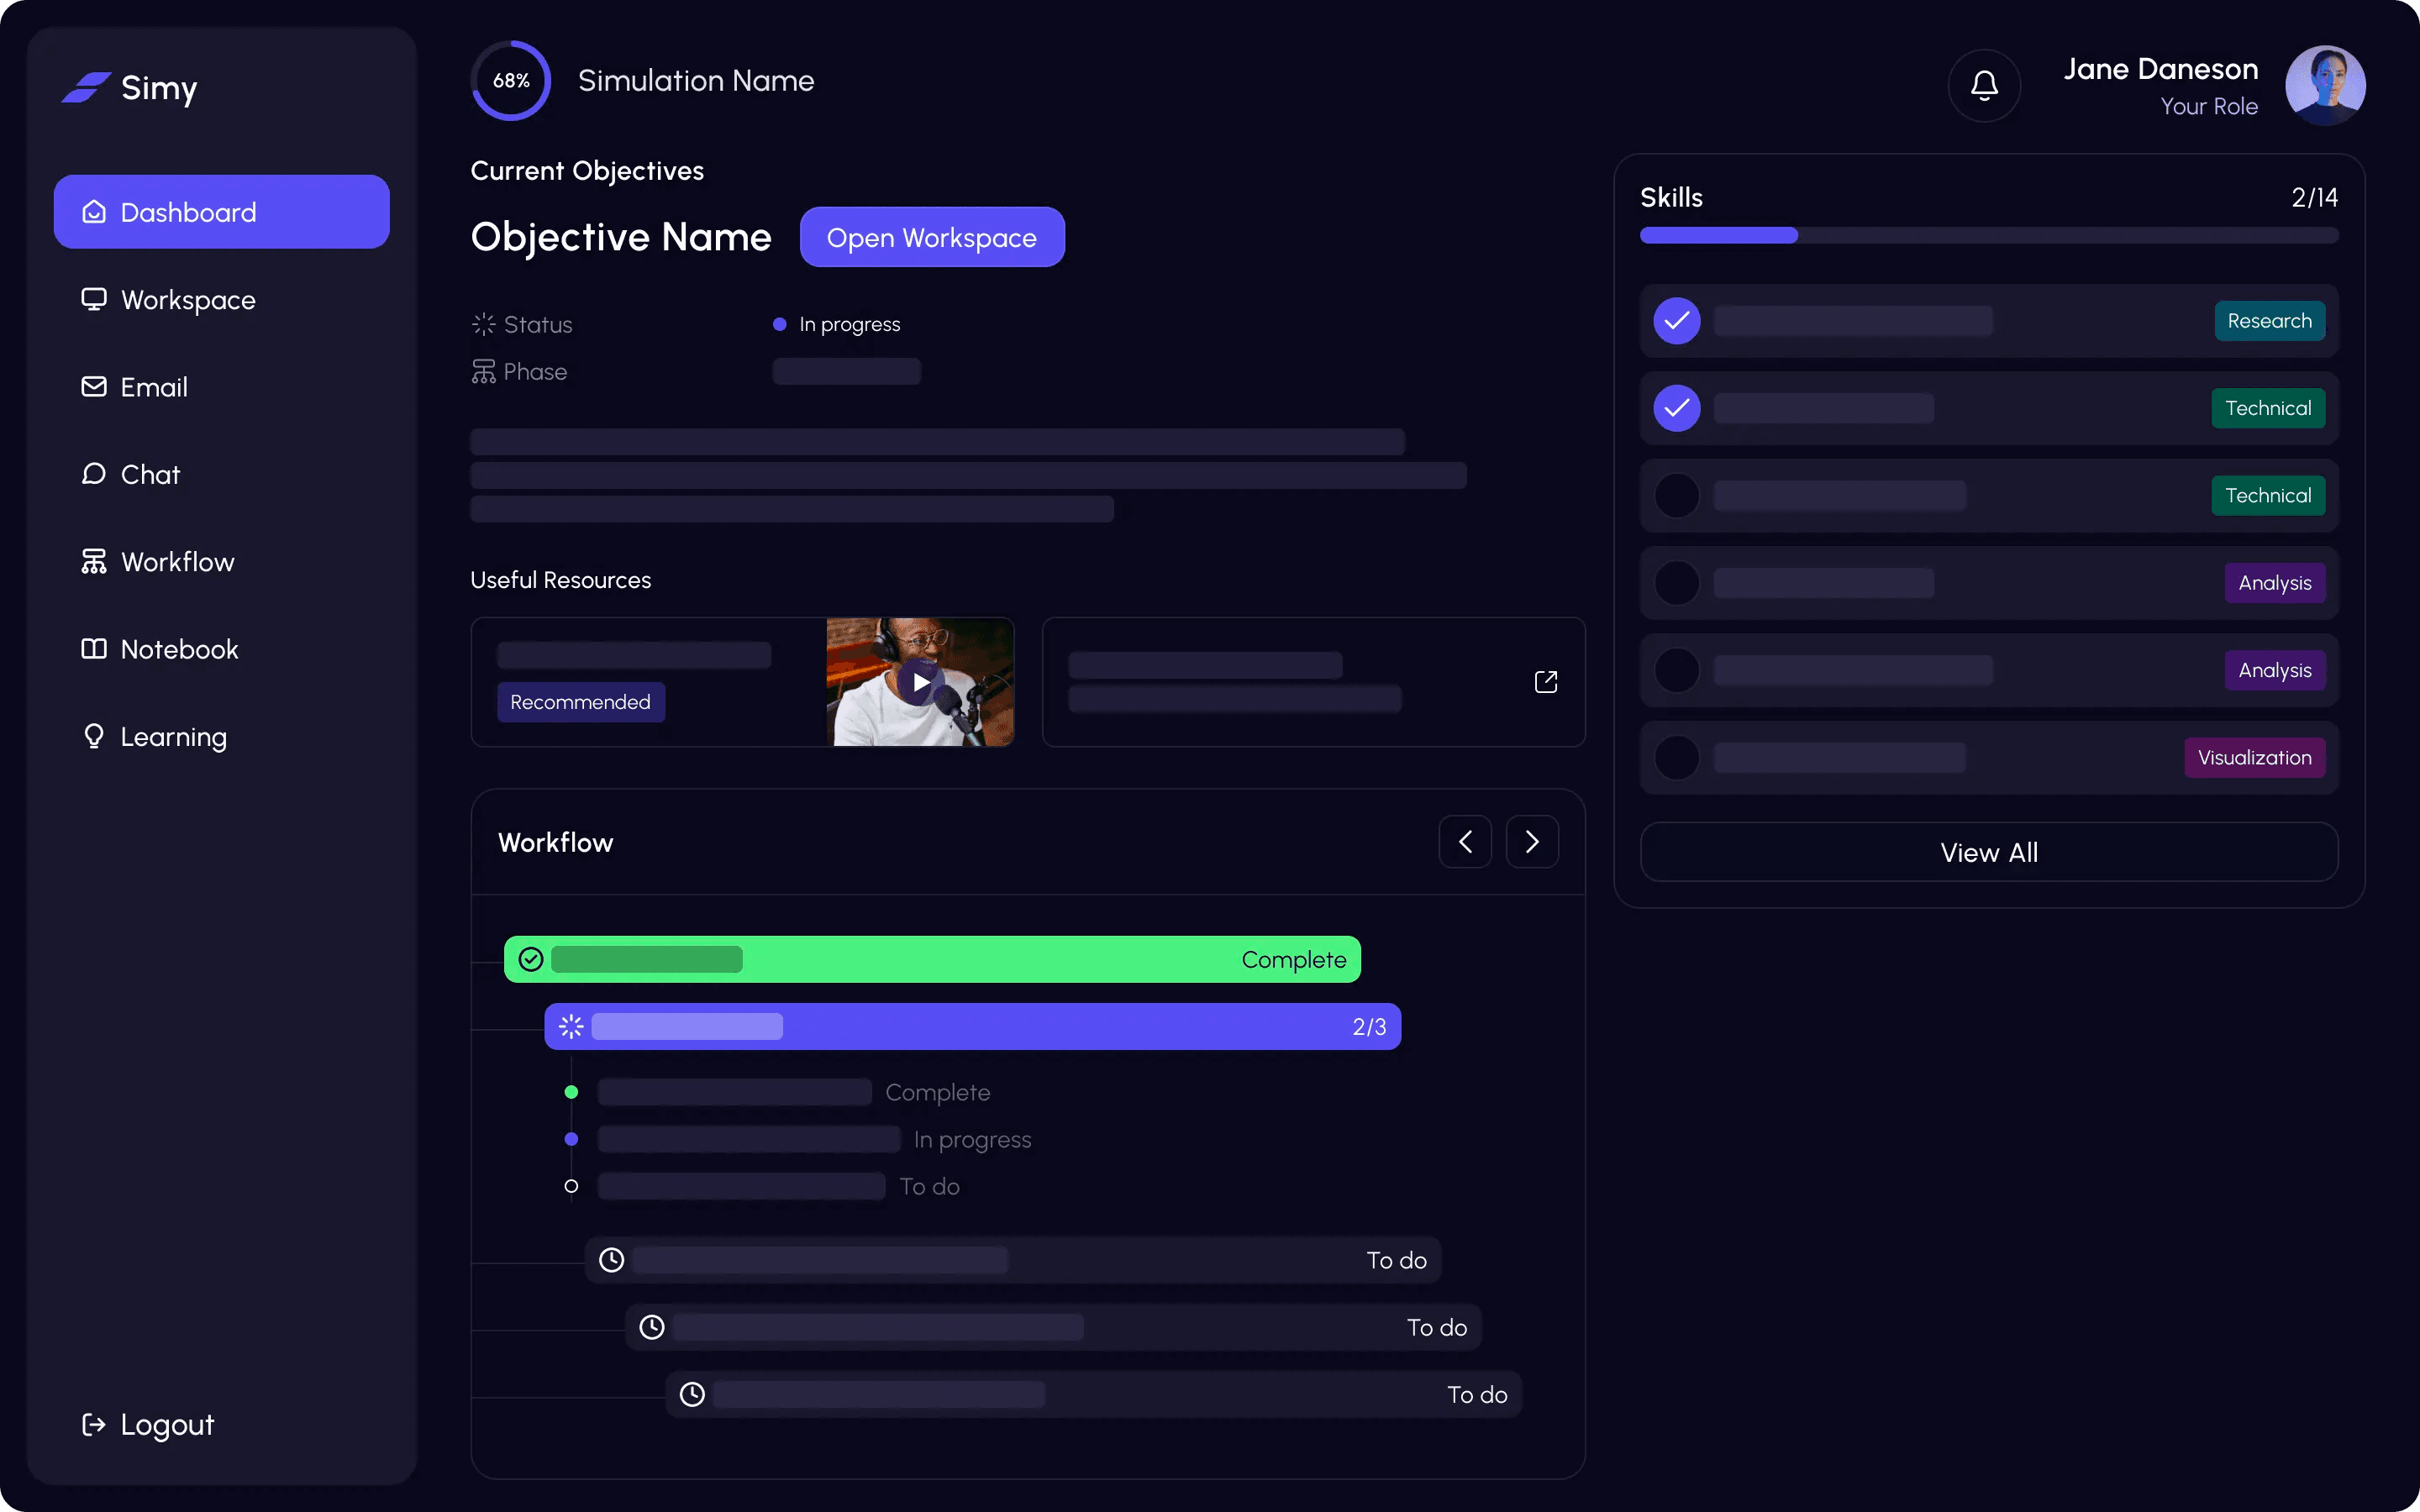Click the Open Workspace button
2420x1512 pixels.
[x=931, y=238]
